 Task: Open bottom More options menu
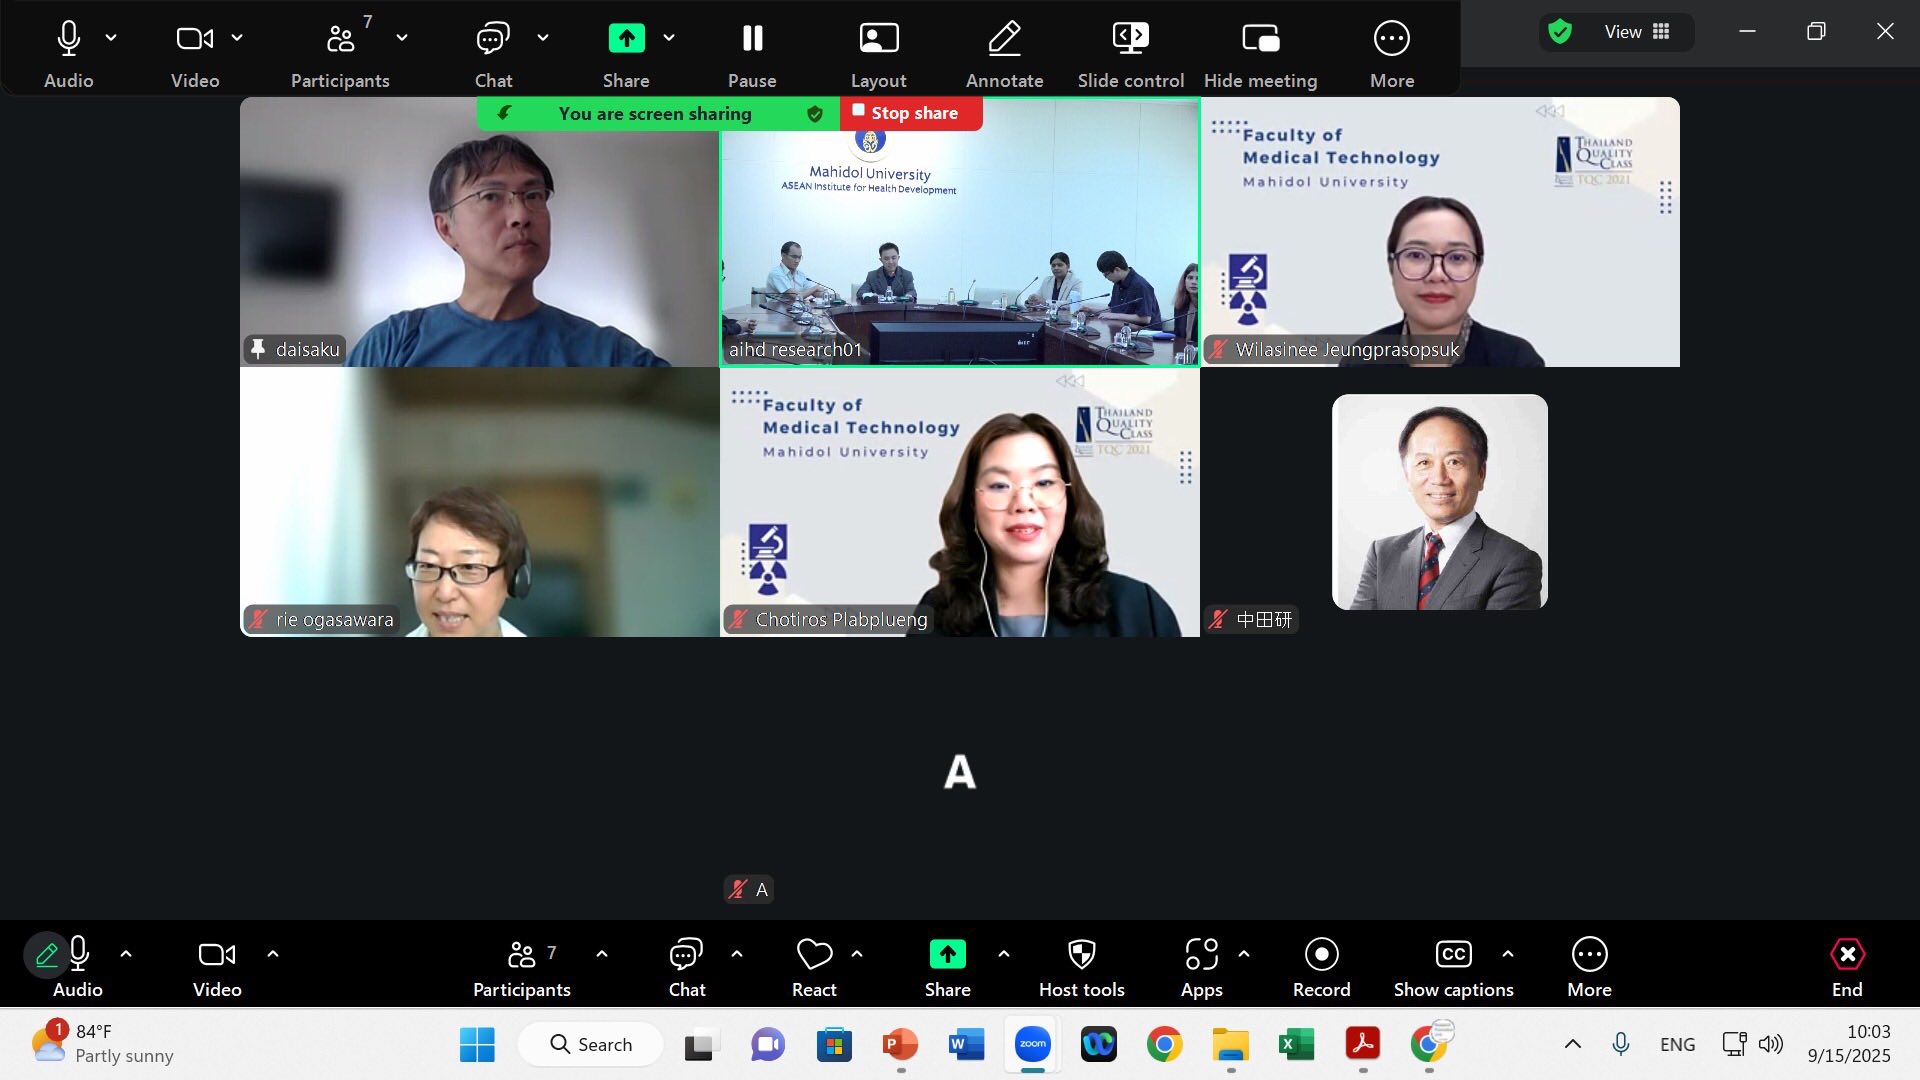pos(1589,955)
